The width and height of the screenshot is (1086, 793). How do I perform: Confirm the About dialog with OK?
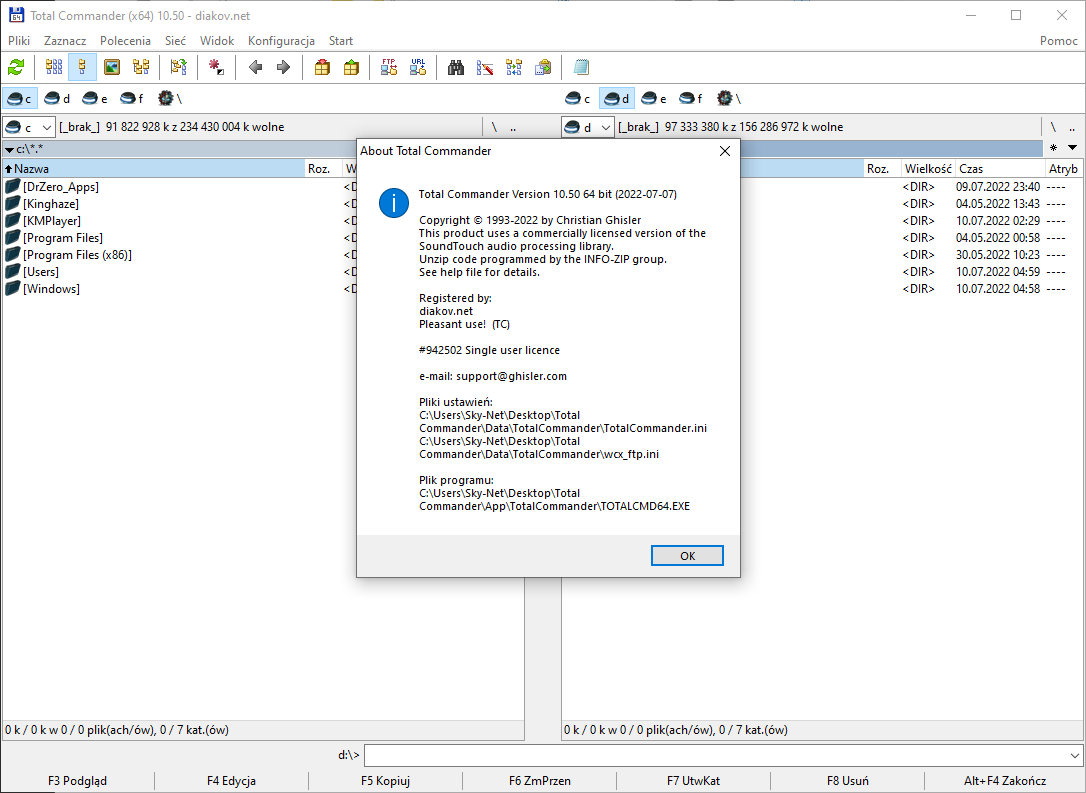point(687,555)
